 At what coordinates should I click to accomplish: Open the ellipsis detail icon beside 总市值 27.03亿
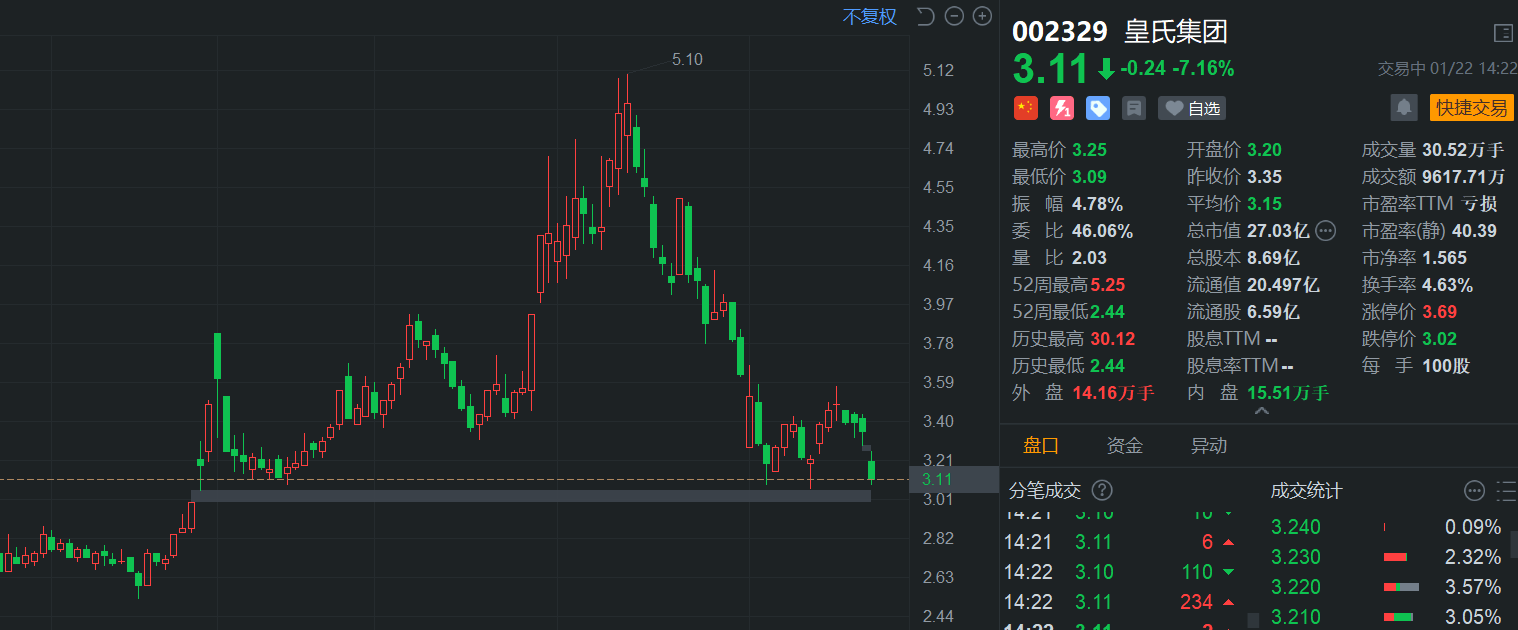click(1326, 230)
